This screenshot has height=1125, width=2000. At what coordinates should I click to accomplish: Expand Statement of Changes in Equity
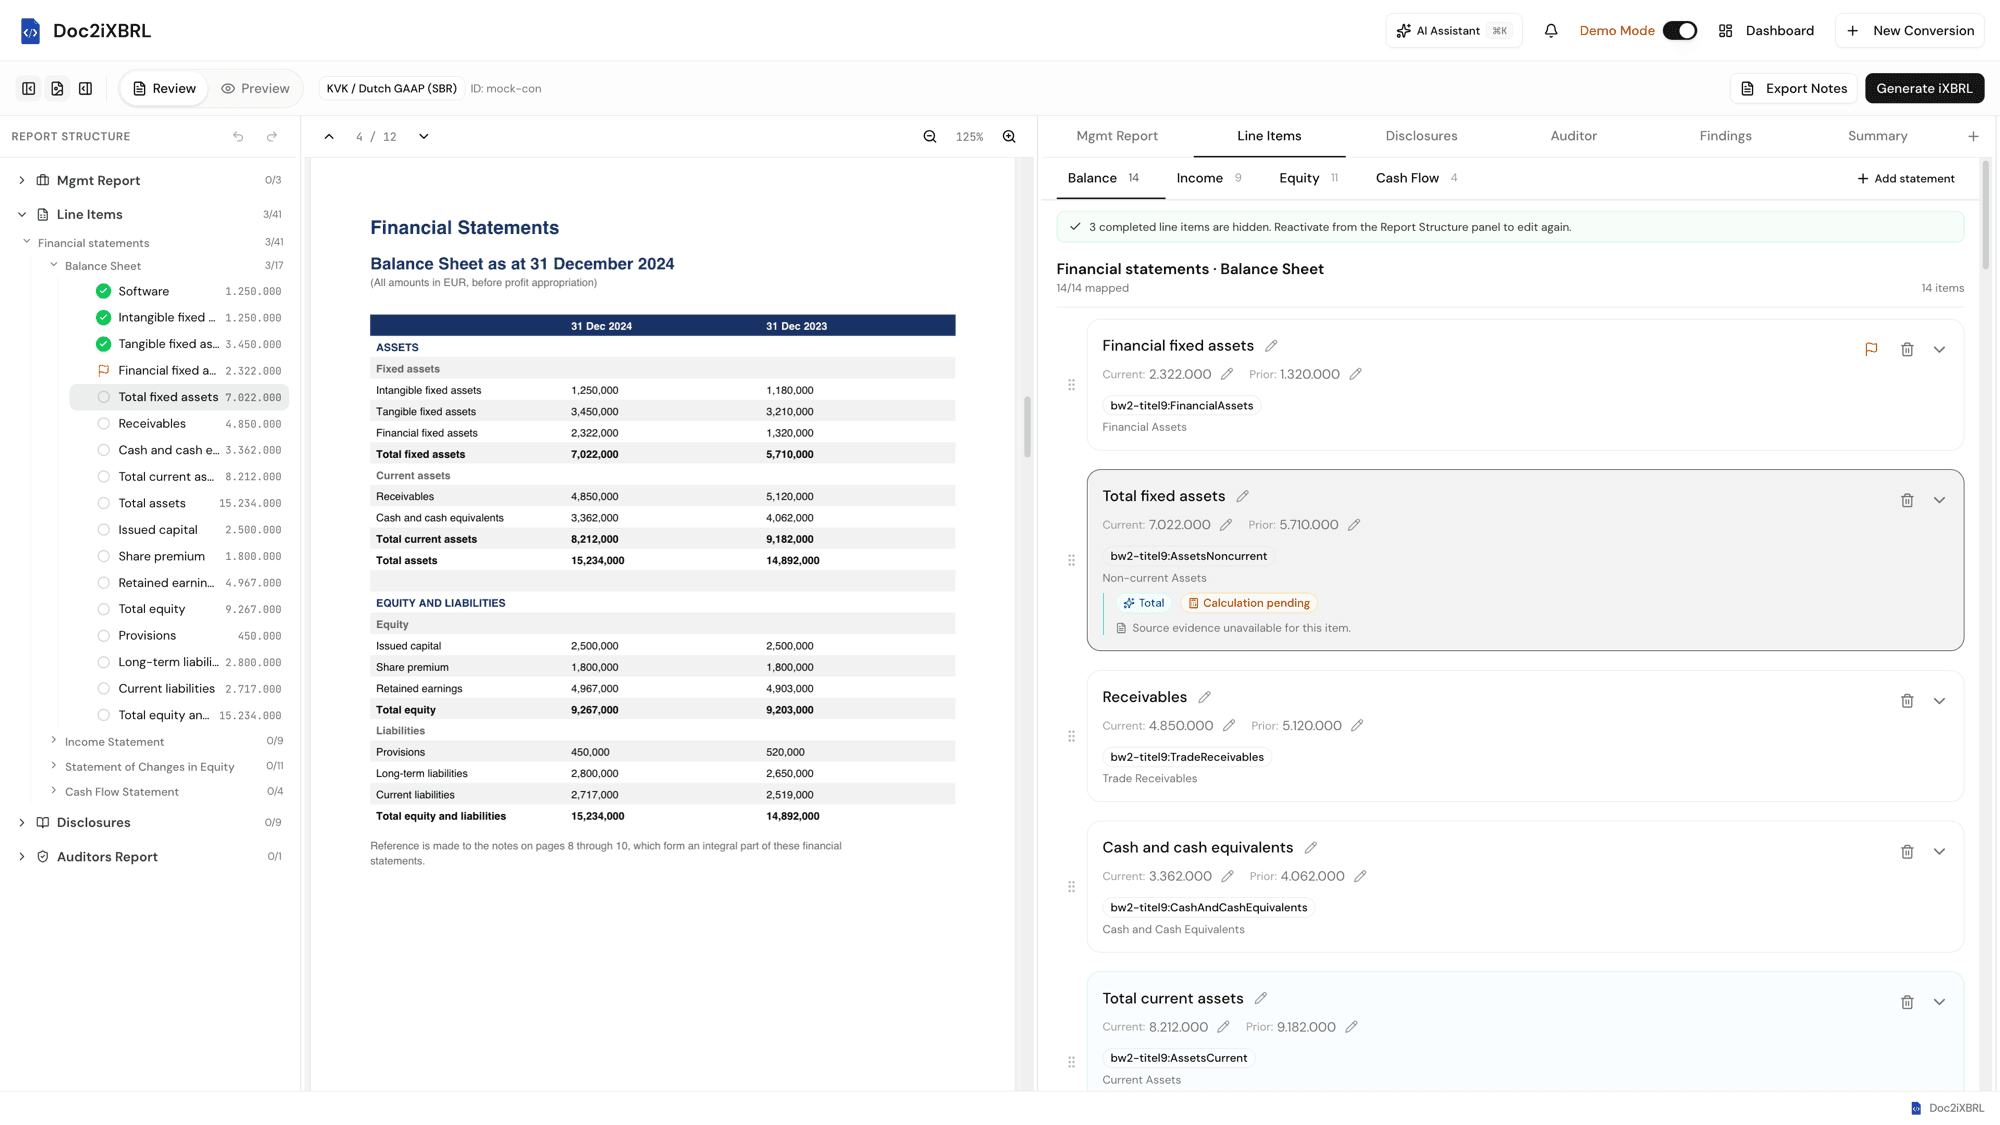[x=54, y=766]
